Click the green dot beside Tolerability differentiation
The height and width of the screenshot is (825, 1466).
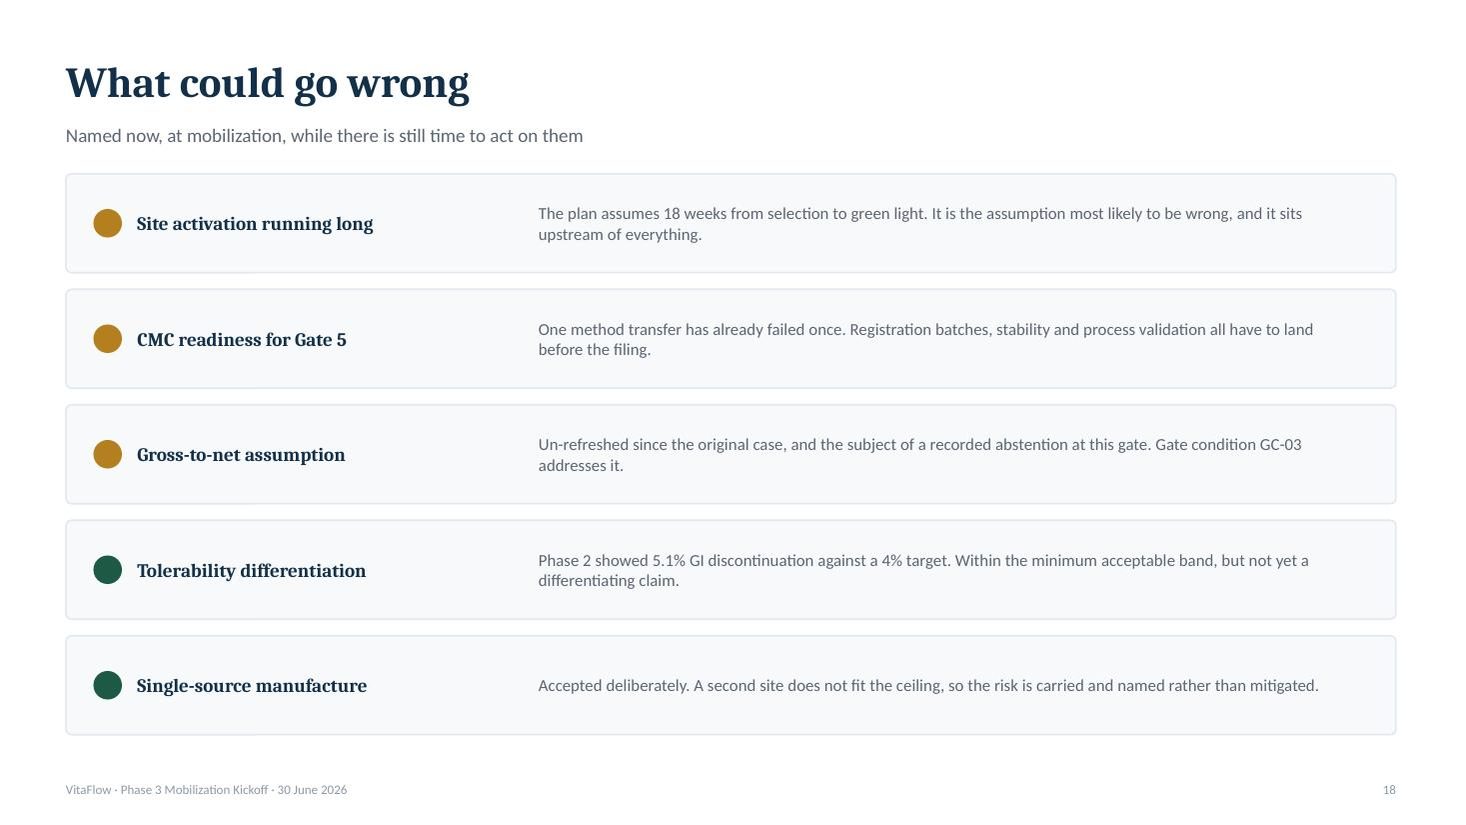pyautogui.click(x=107, y=570)
